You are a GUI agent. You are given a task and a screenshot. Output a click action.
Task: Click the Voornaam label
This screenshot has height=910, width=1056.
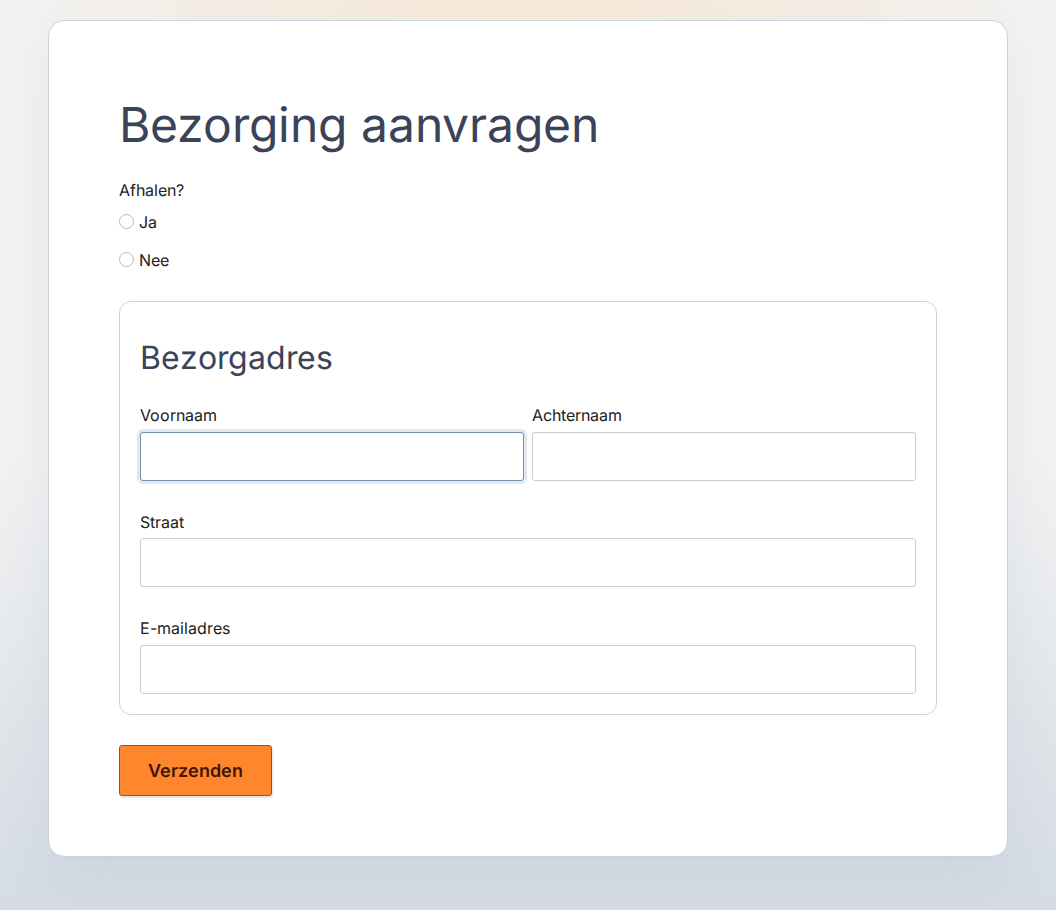178,416
